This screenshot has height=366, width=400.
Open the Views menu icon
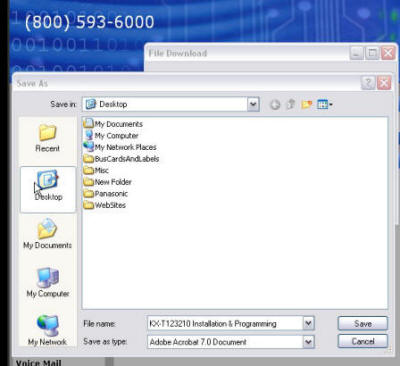pos(325,105)
